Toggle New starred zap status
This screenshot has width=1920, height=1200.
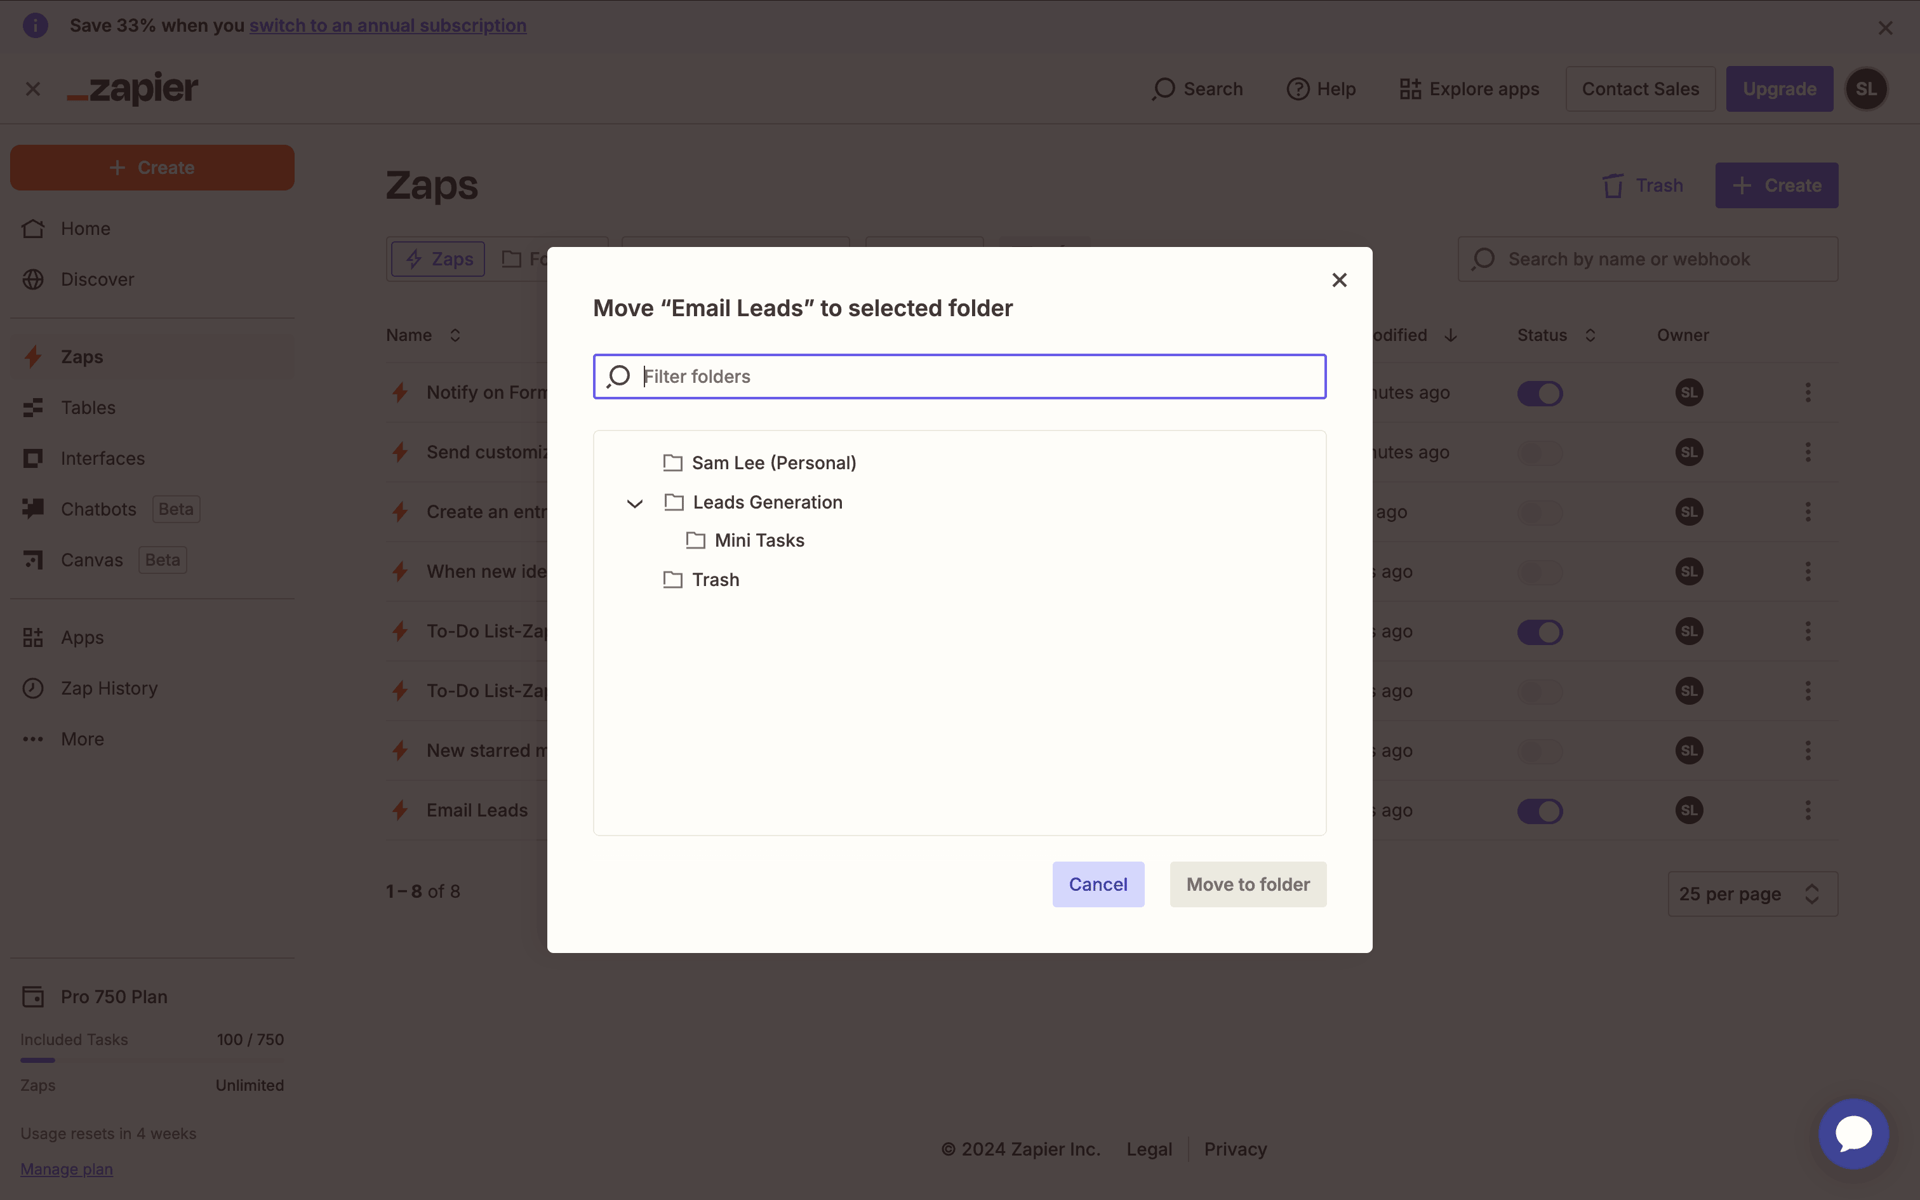1540,751
